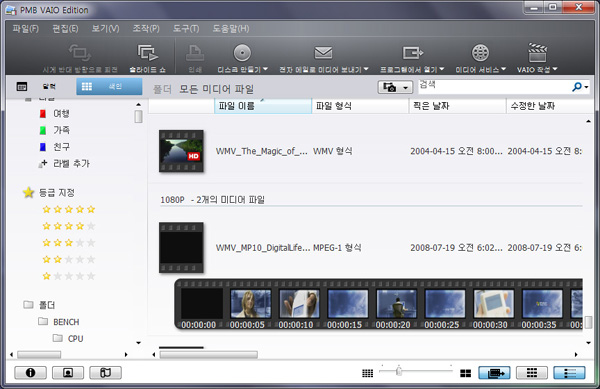
Task: Enable the detailed list view mode button
Action: coord(569,373)
